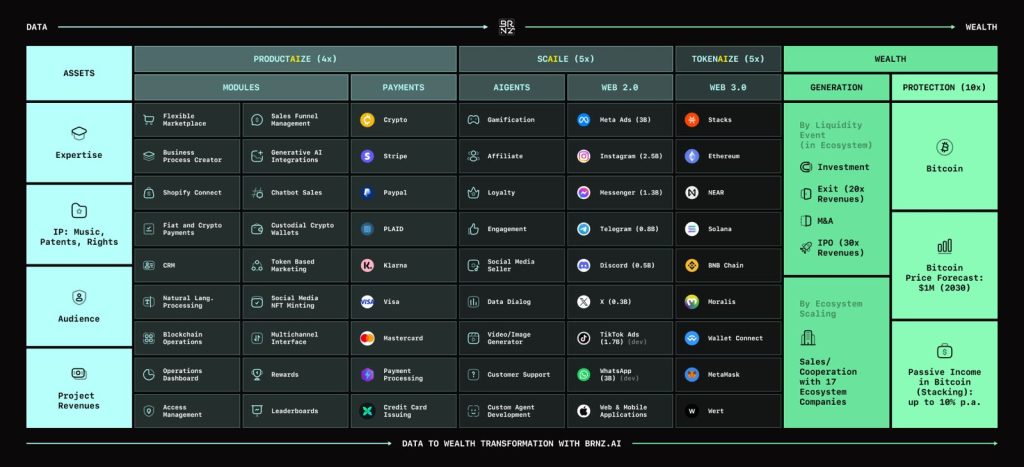Click the BRNZ logo at top center

(507, 27)
